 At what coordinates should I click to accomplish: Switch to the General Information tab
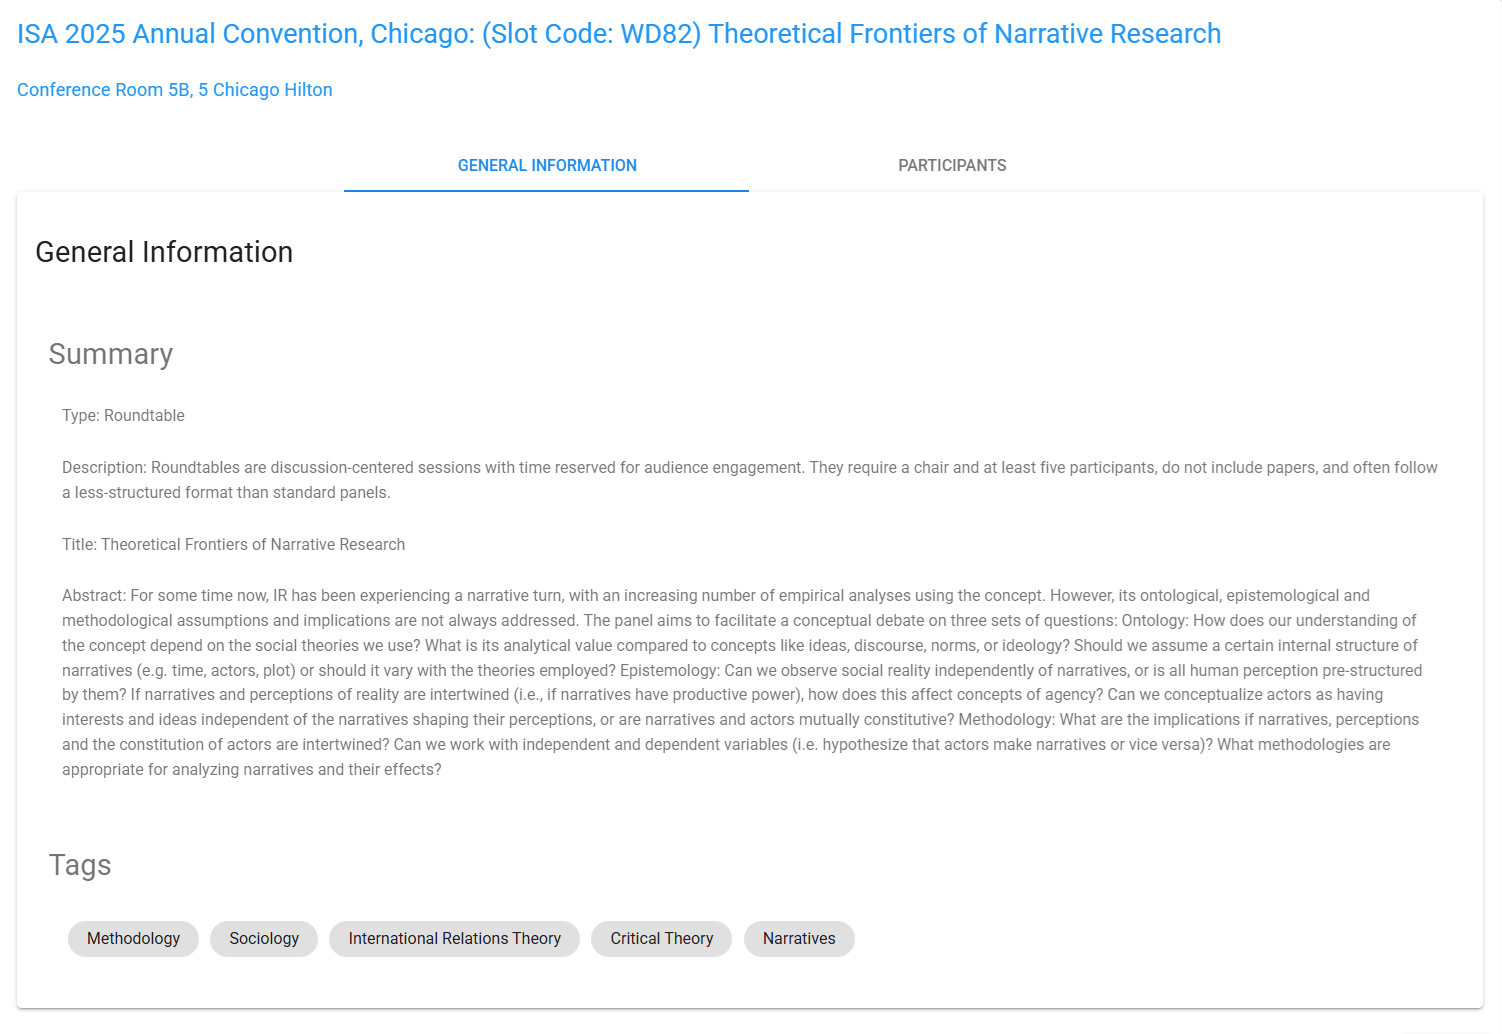pyautogui.click(x=547, y=166)
